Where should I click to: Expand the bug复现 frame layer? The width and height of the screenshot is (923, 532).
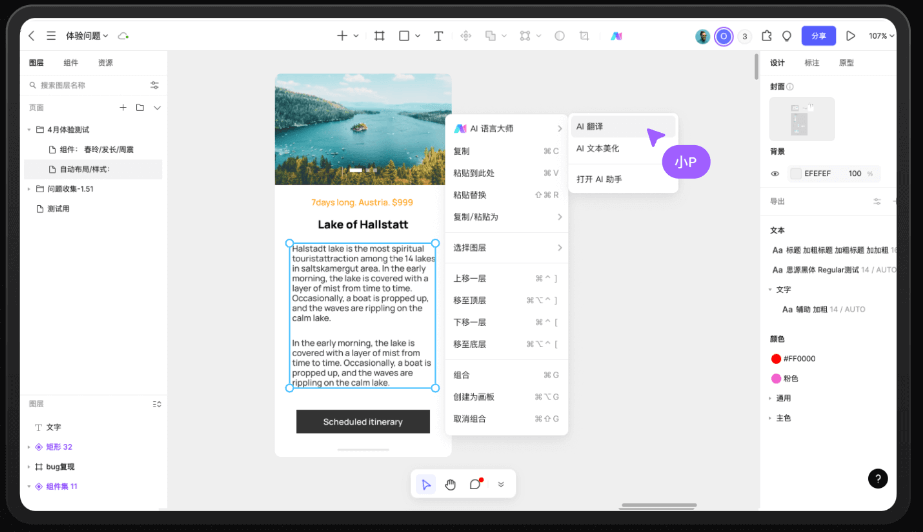[29, 467]
